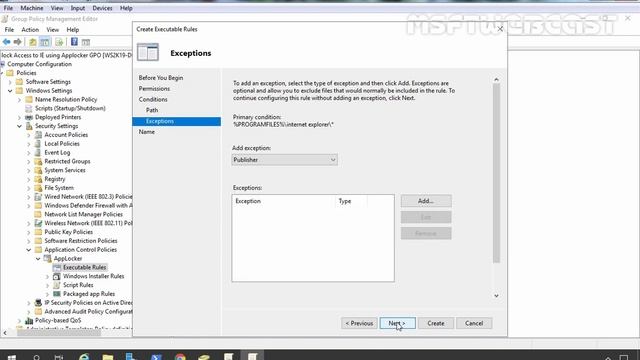Screen dimensions: 640x360
Task: Open the editor's File menu
Action: (9, 30)
